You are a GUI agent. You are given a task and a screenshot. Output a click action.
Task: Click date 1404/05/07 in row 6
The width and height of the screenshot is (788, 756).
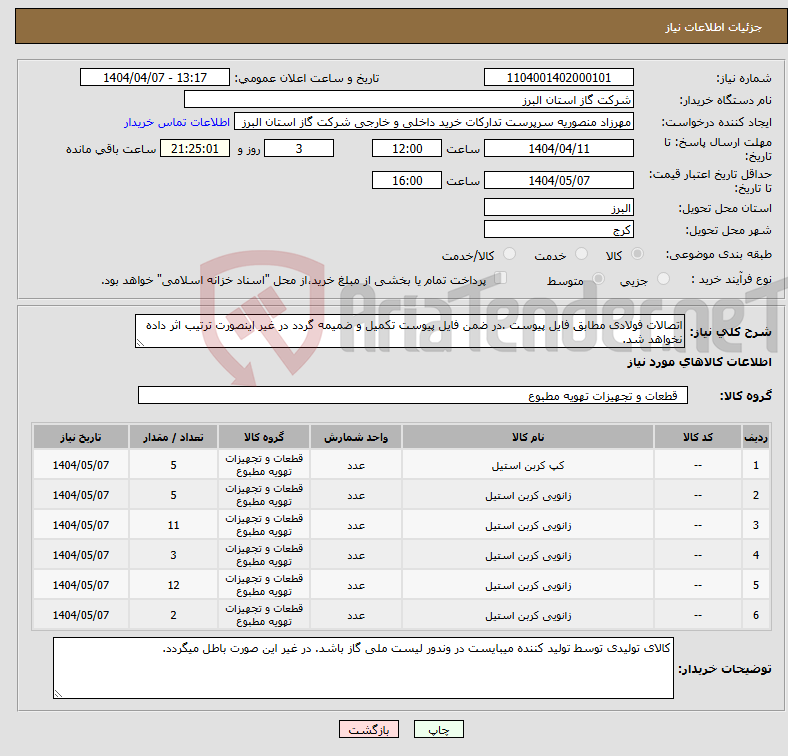[81, 615]
